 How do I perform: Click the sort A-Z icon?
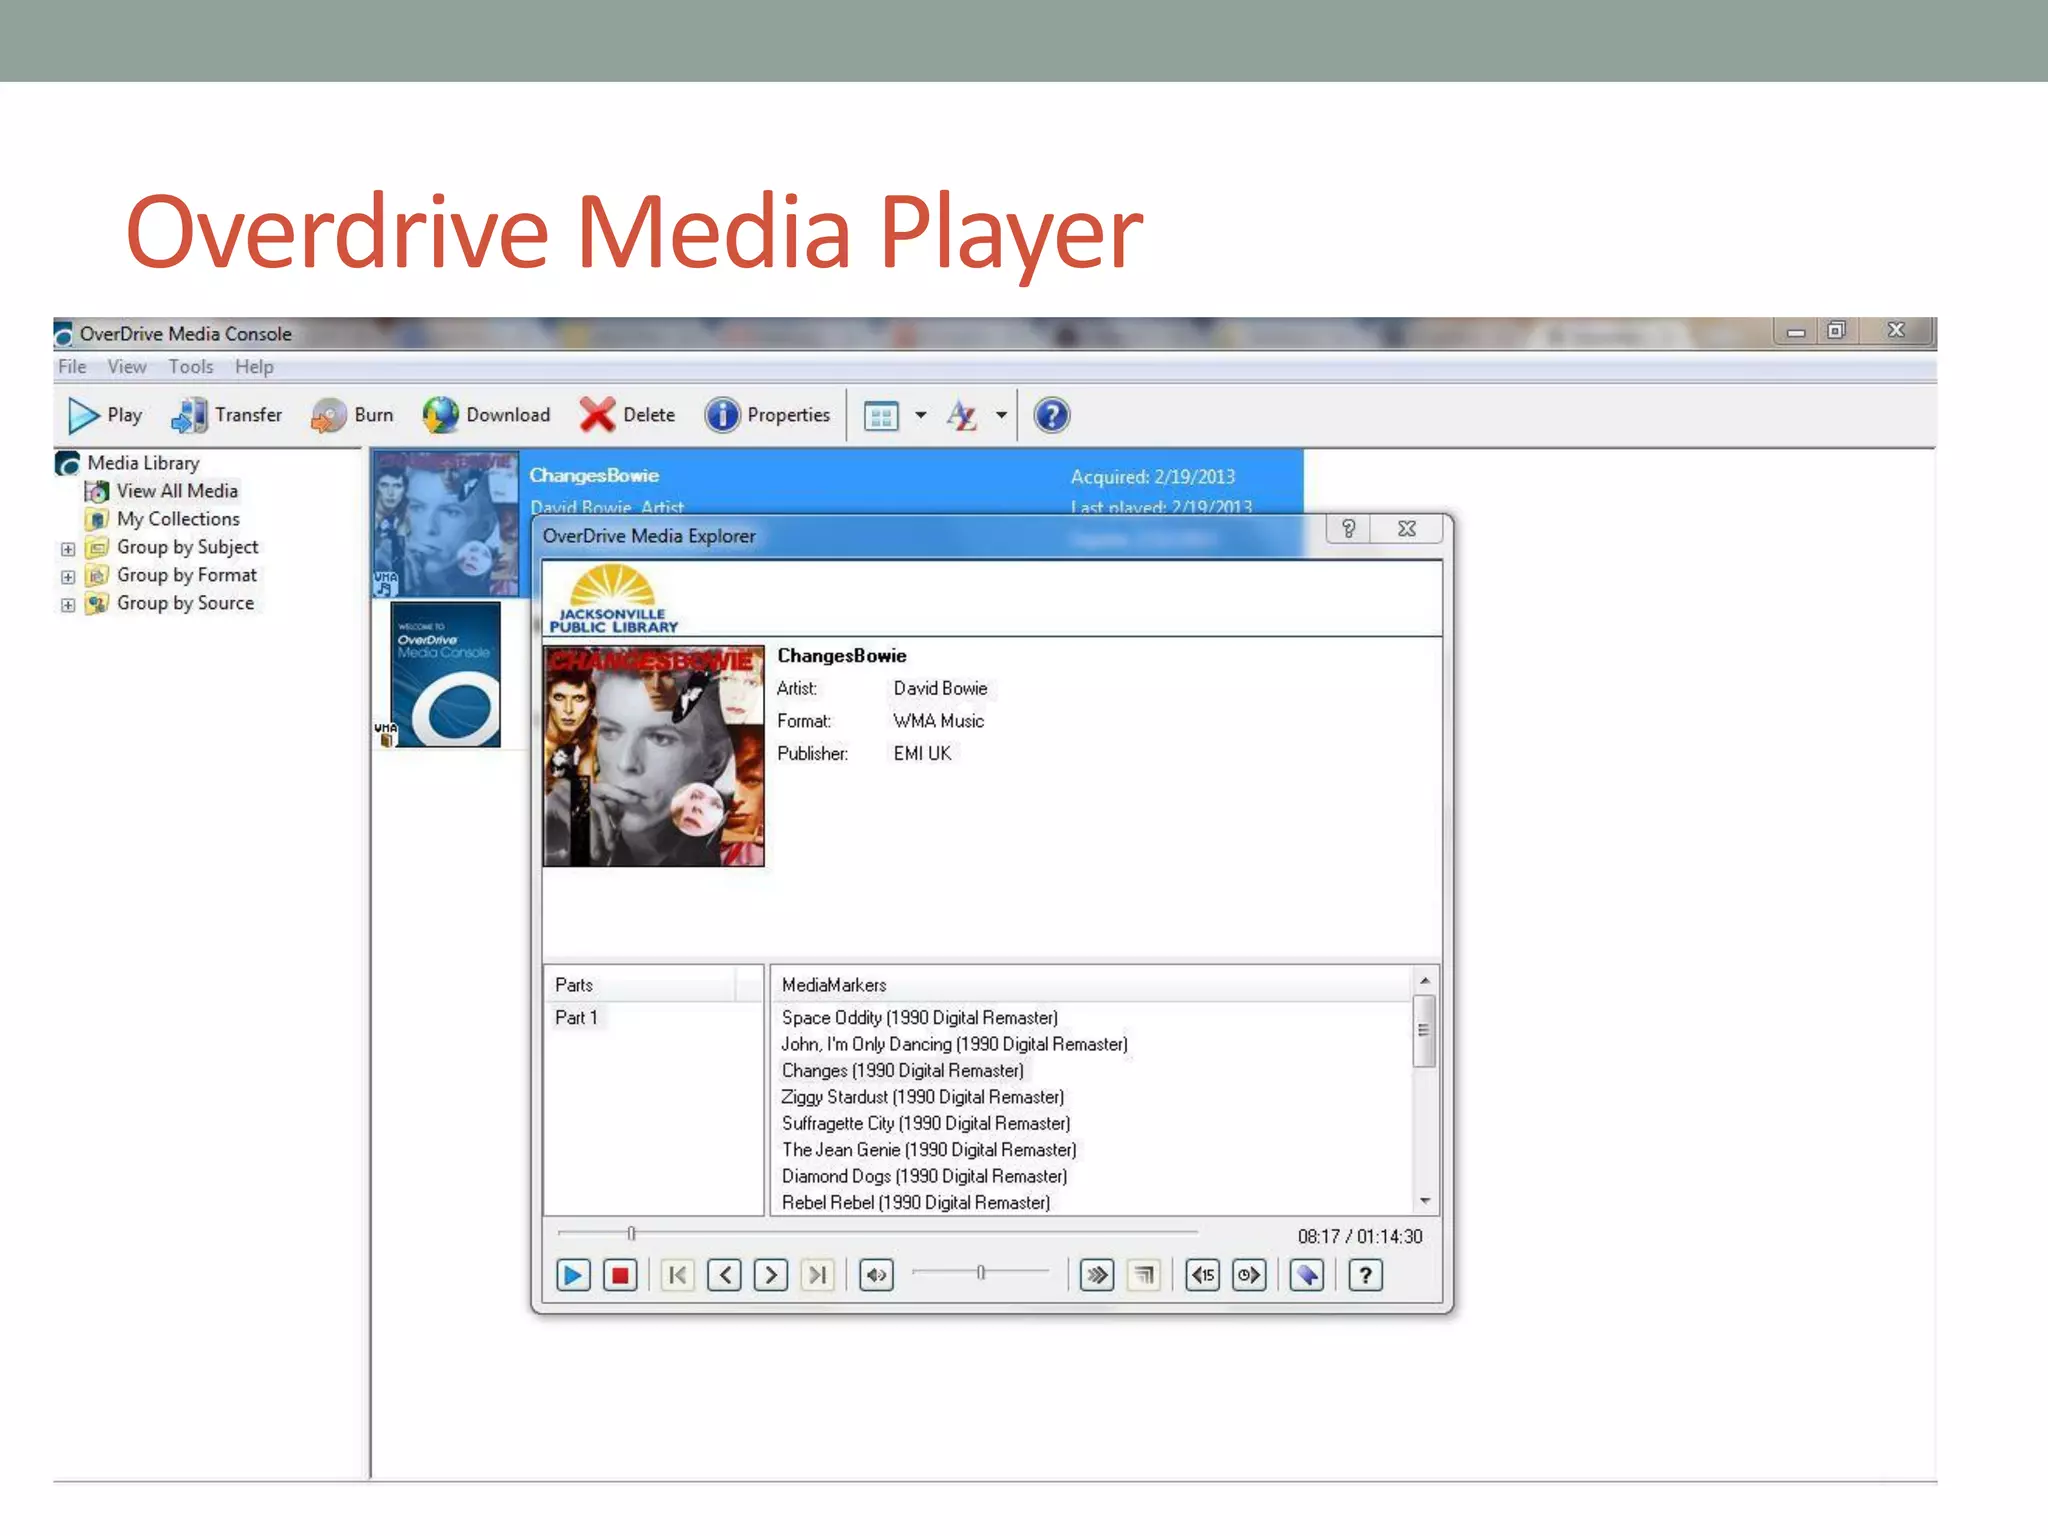pos(962,415)
